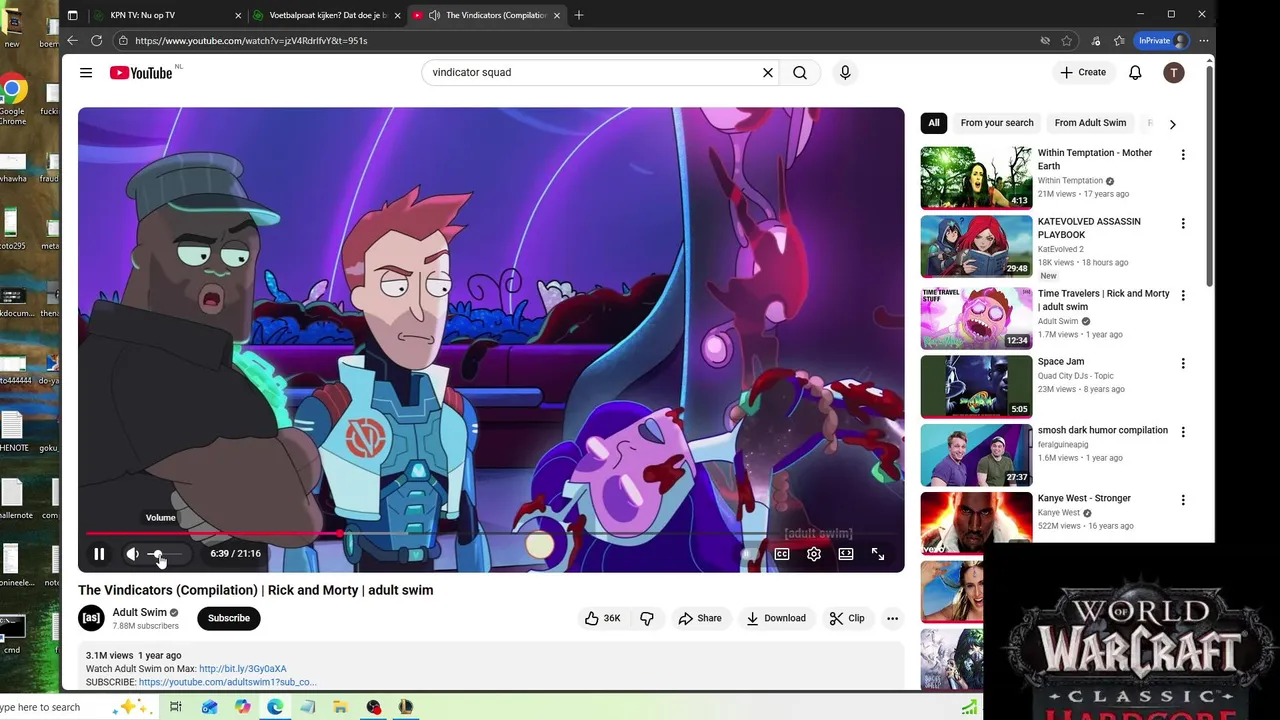Like the video (36K thumbs up)

(x=603, y=618)
